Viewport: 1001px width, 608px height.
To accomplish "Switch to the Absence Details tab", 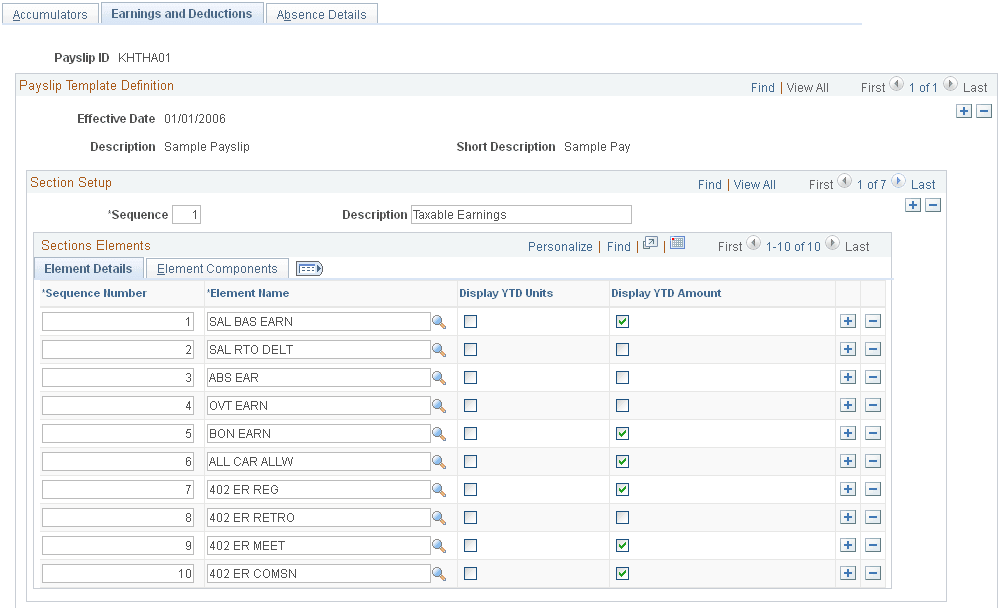I will click(321, 14).
